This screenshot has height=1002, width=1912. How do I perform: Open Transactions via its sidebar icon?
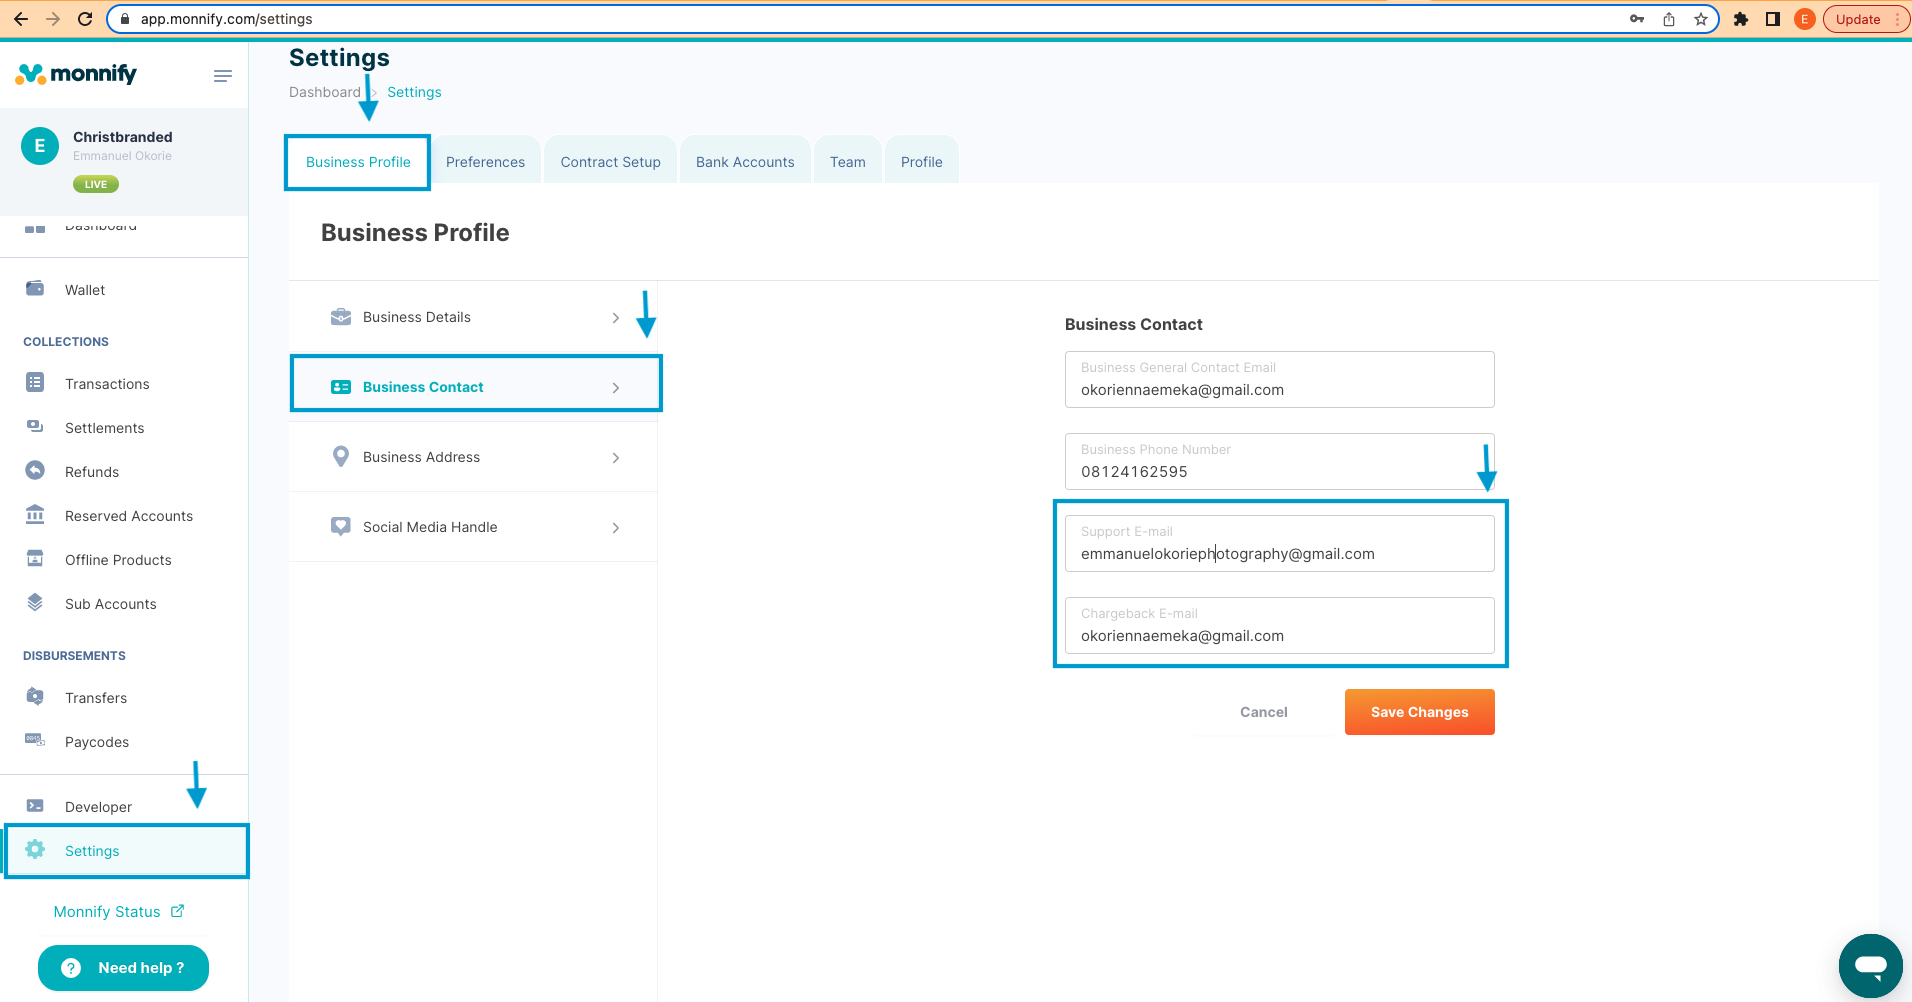[35, 383]
